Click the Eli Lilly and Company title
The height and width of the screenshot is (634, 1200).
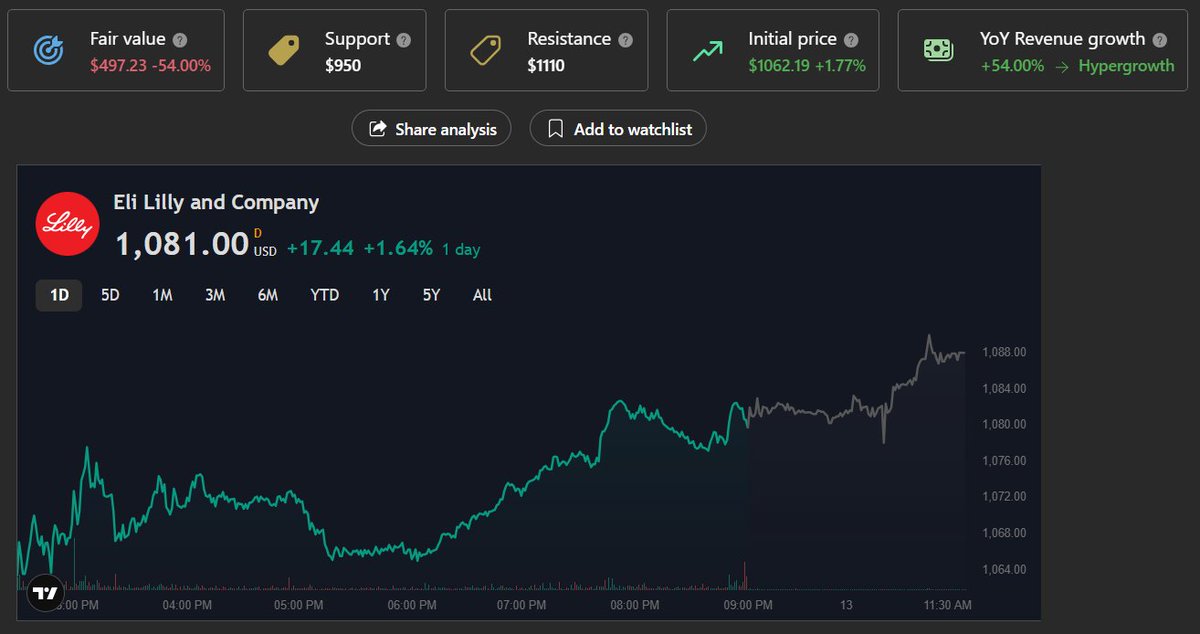[x=217, y=202]
